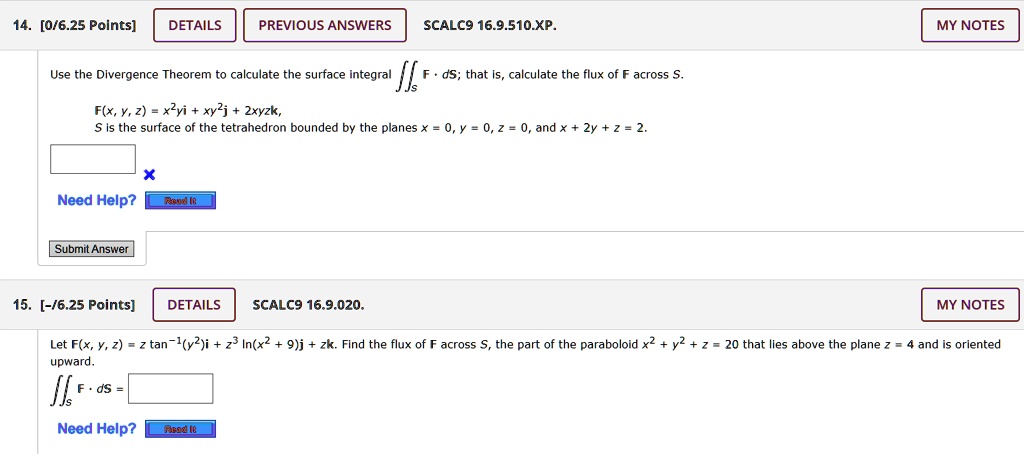Open Read It help for question 15

(181, 429)
